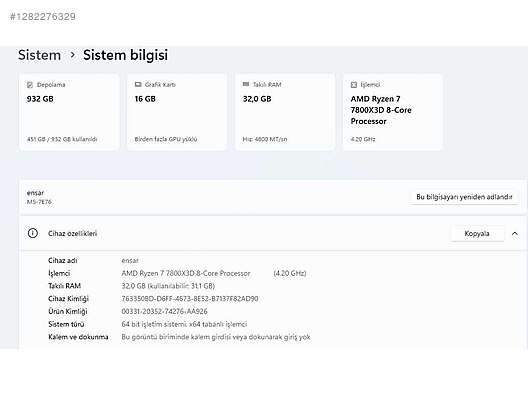Click the Grafik Kartı icon
This screenshot has width=528, height=396.
[x=138, y=85]
